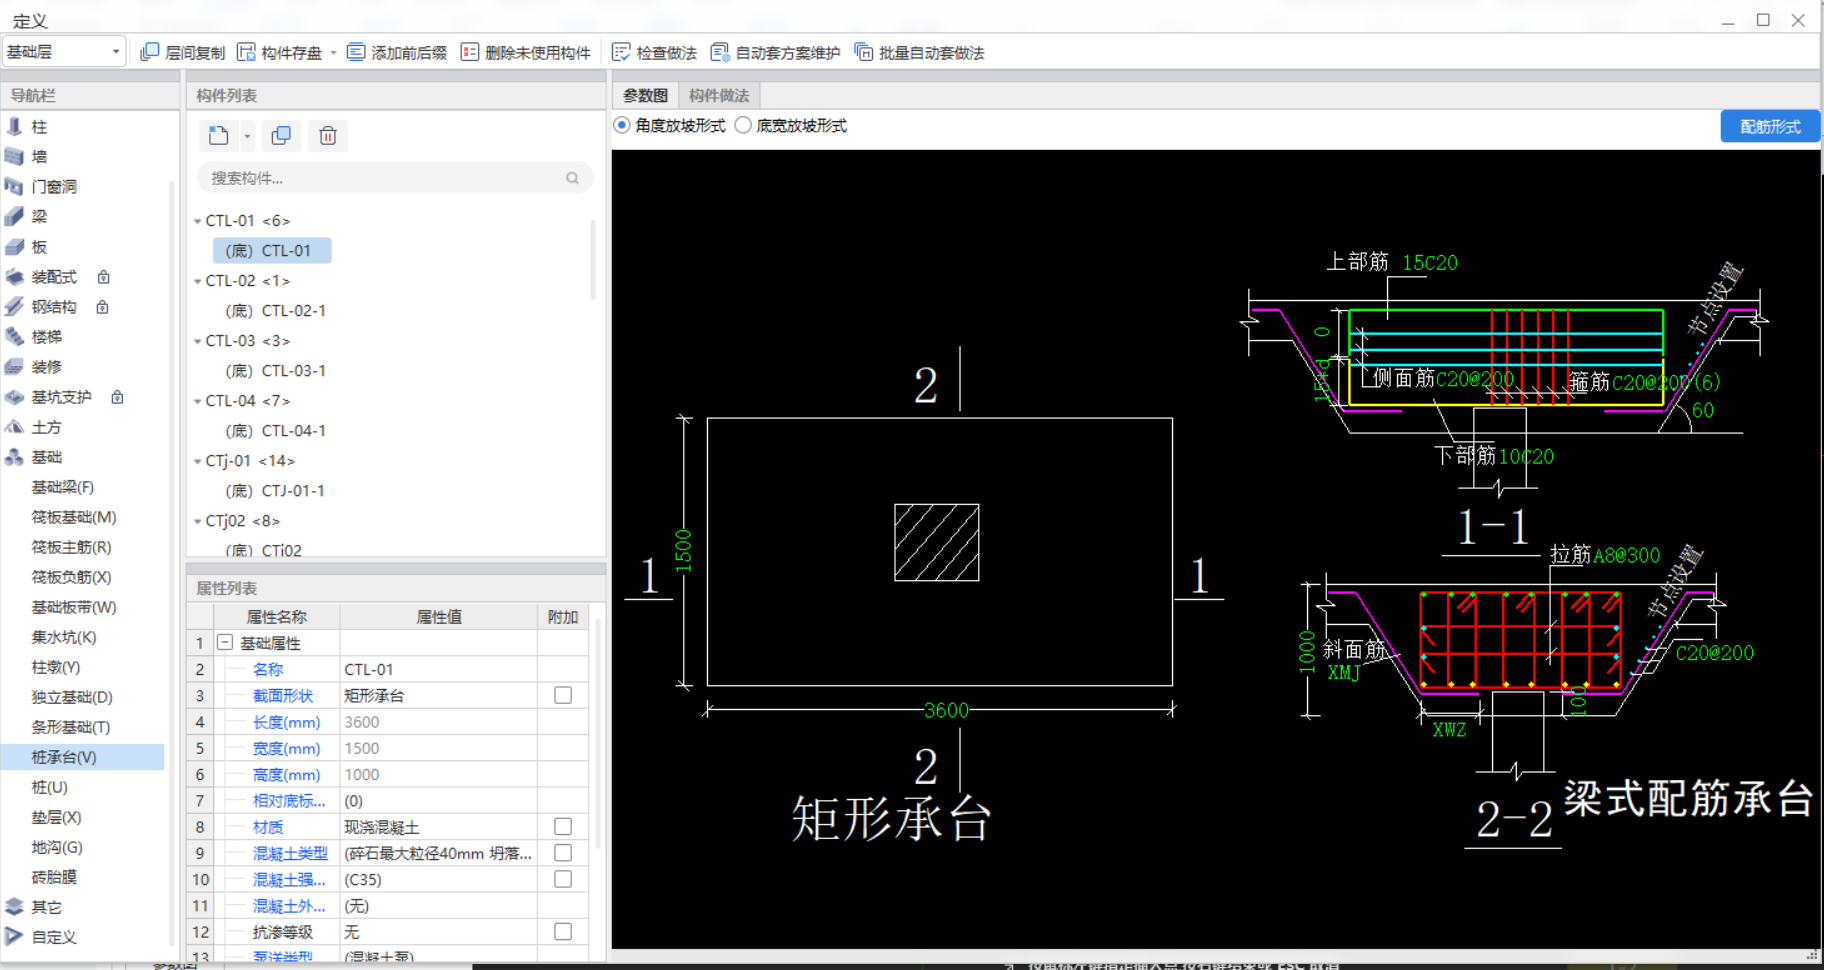The width and height of the screenshot is (1824, 970).
Task: Collapse the CTL-03 <3> tree node
Action: coord(197,341)
